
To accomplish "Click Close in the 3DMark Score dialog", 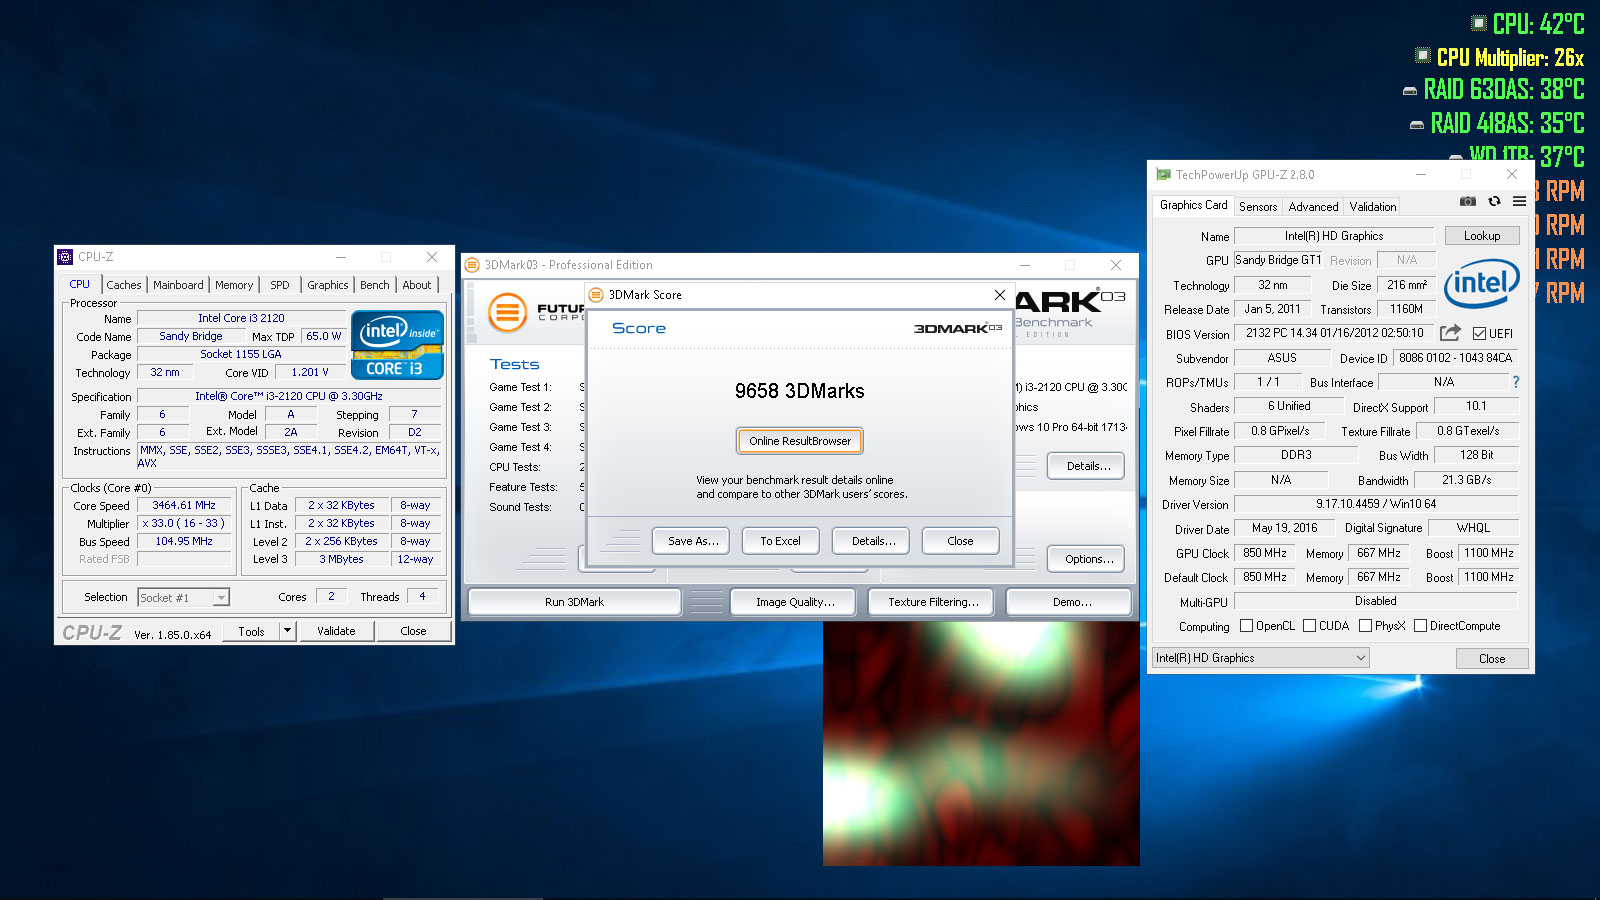I will 960,541.
